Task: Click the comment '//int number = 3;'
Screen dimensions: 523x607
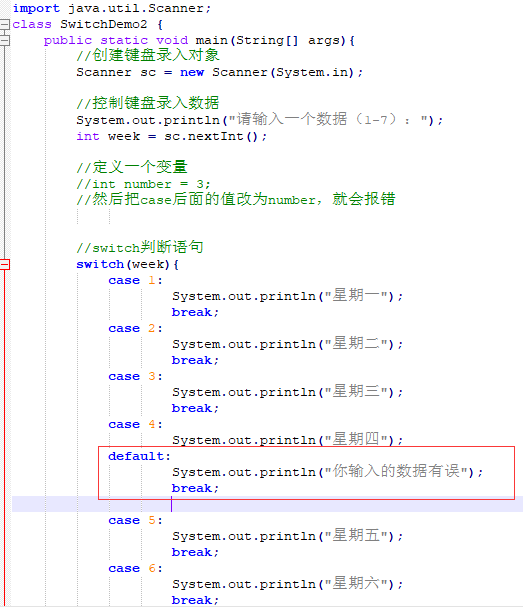Action: point(143,184)
